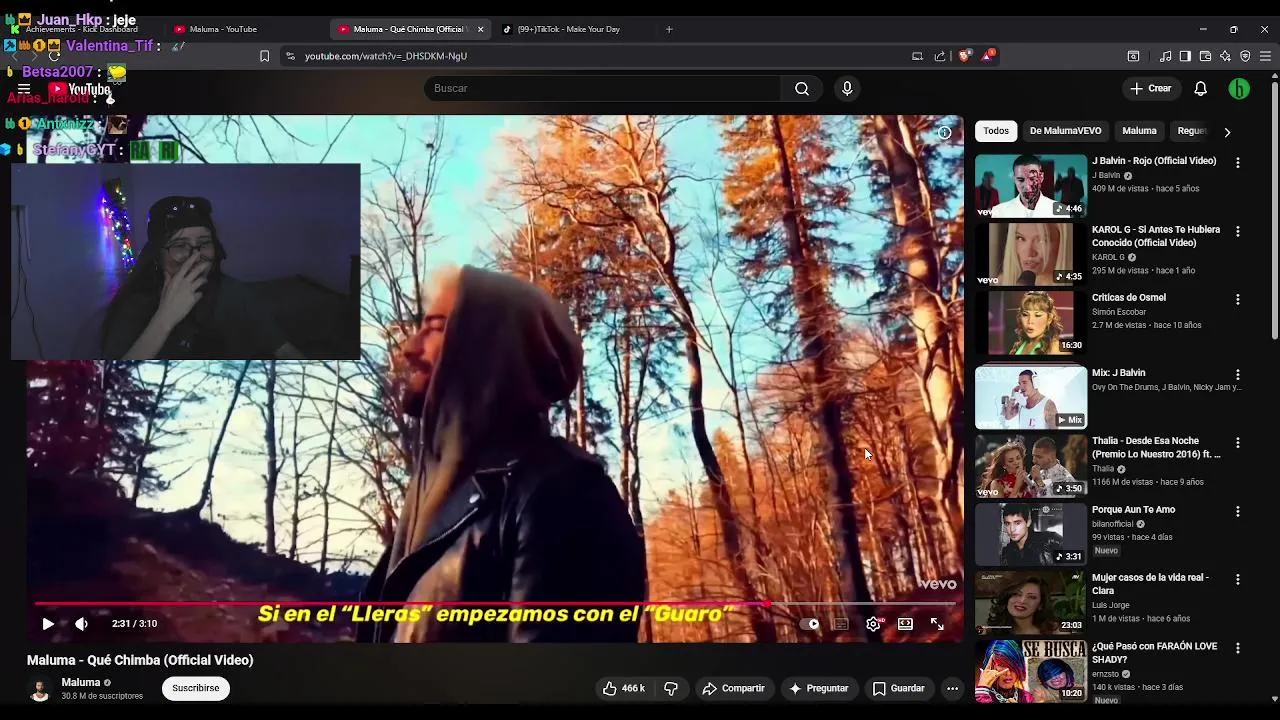Switch to the Maluma - YouTube browser tab
This screenshot has height=720, width=1280.
[x=222, y=29]
